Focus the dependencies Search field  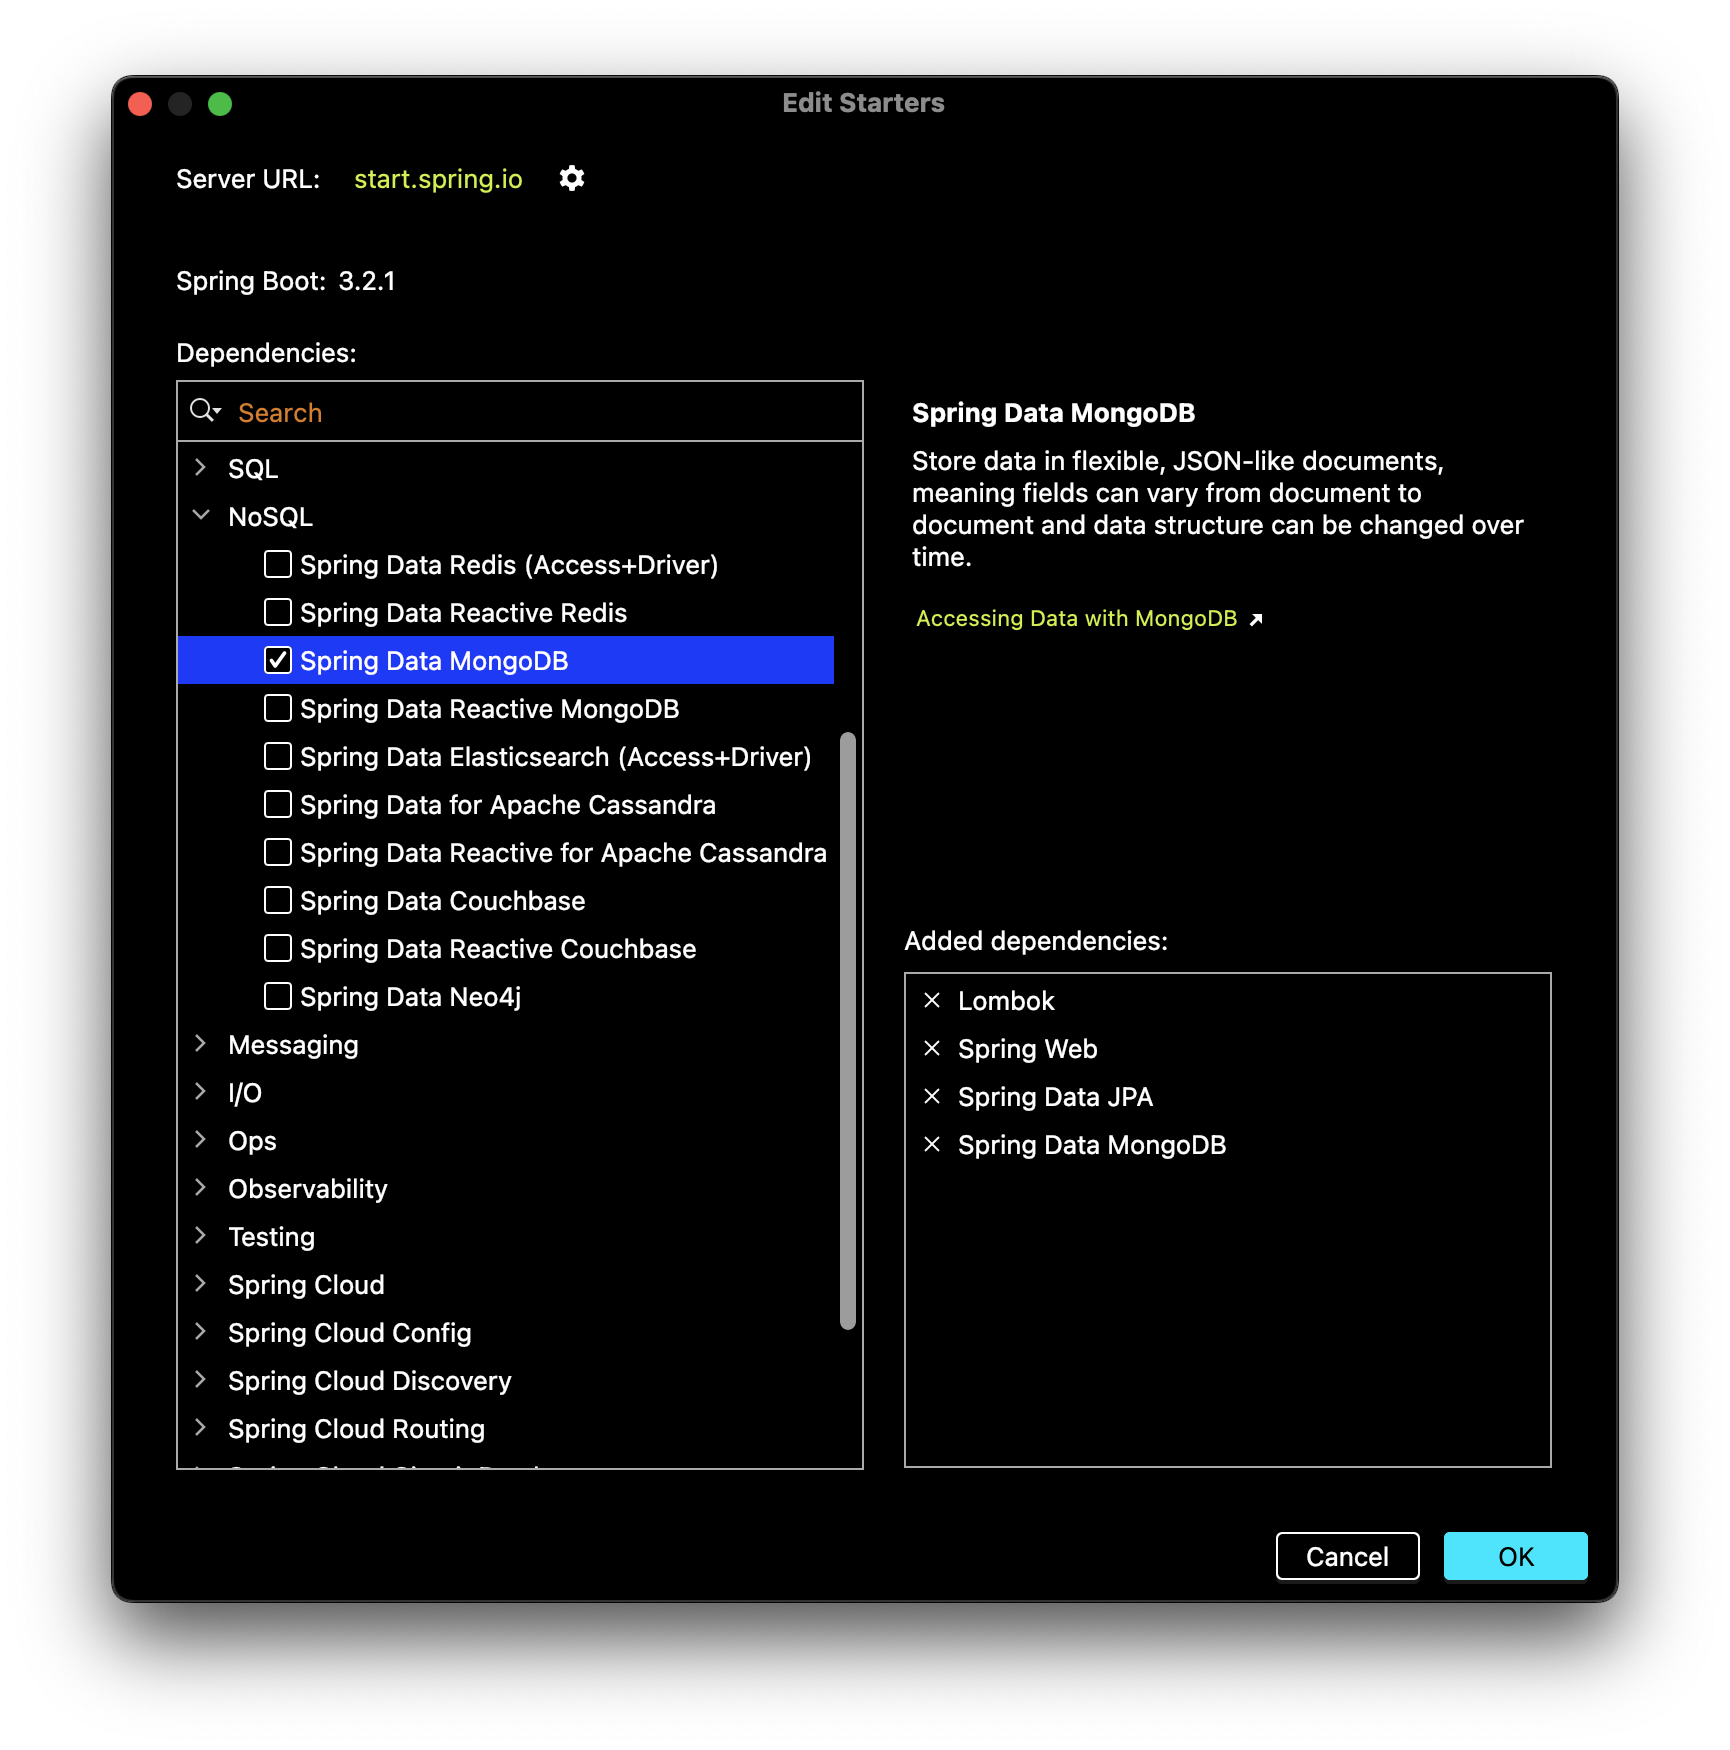click(520, 412)
